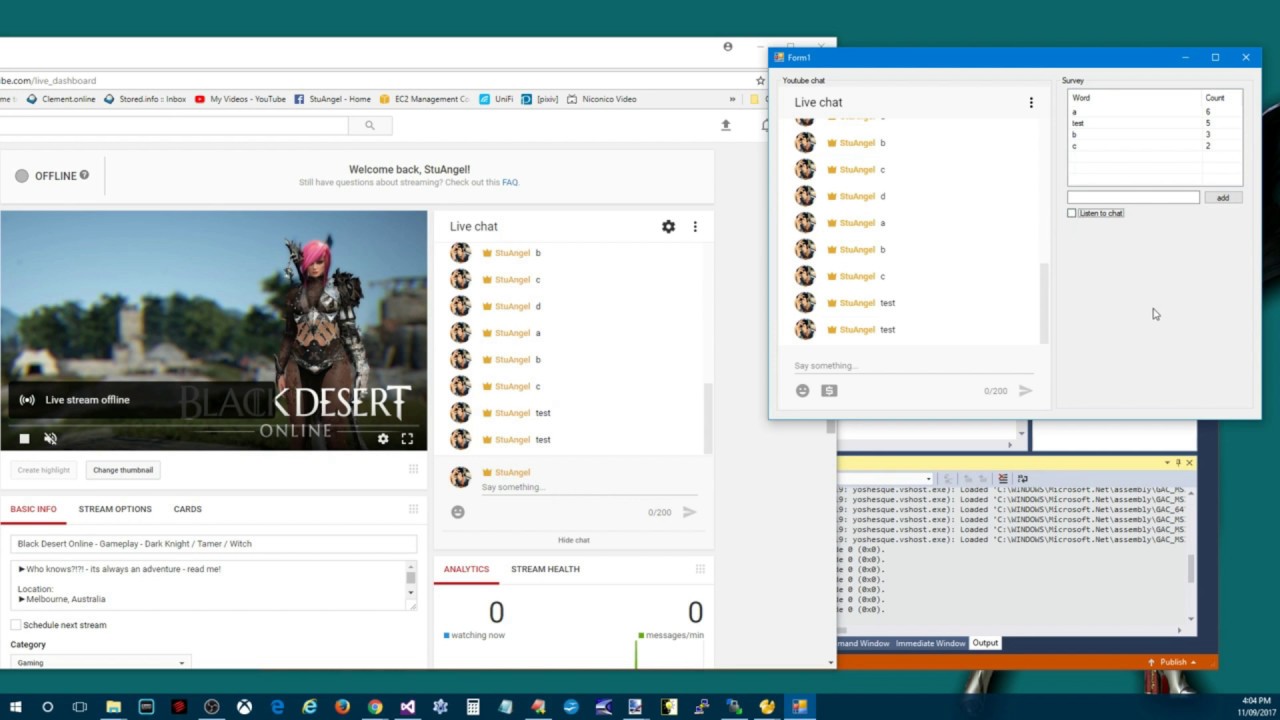Screen dimensions: 1280x720
Task: Open Cortana search circle on taskbar
Action: click(x=47, y=707)
